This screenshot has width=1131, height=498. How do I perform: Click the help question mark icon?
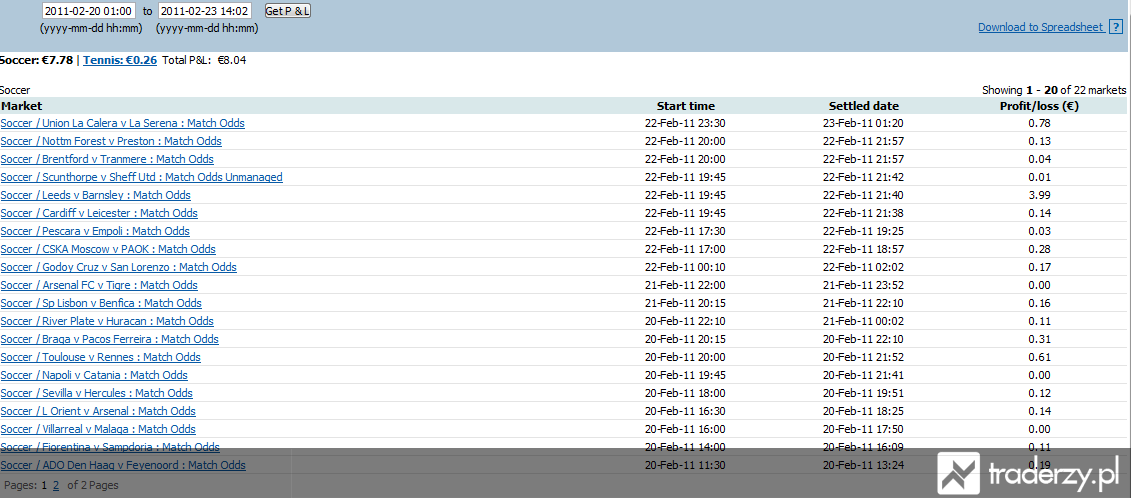1116,27
